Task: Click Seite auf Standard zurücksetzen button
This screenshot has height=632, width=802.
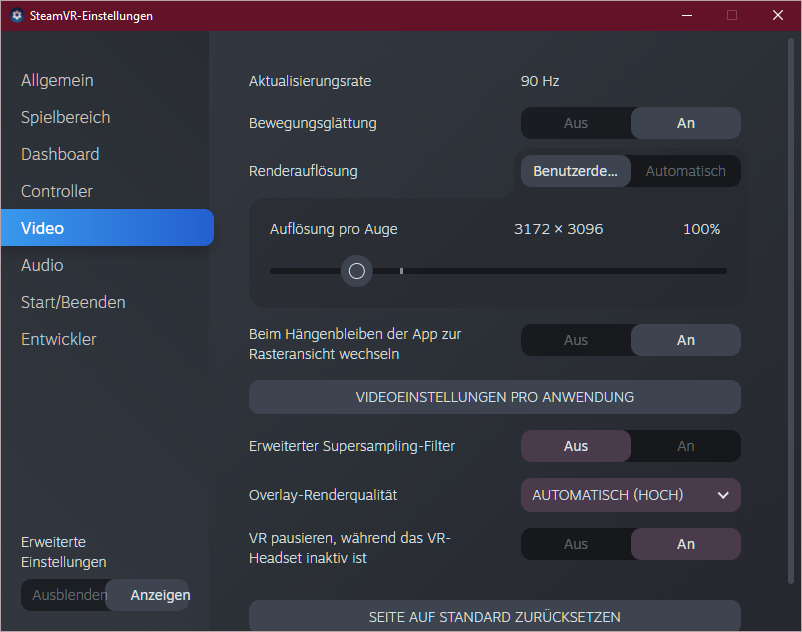Action: [x=495, y=616]
